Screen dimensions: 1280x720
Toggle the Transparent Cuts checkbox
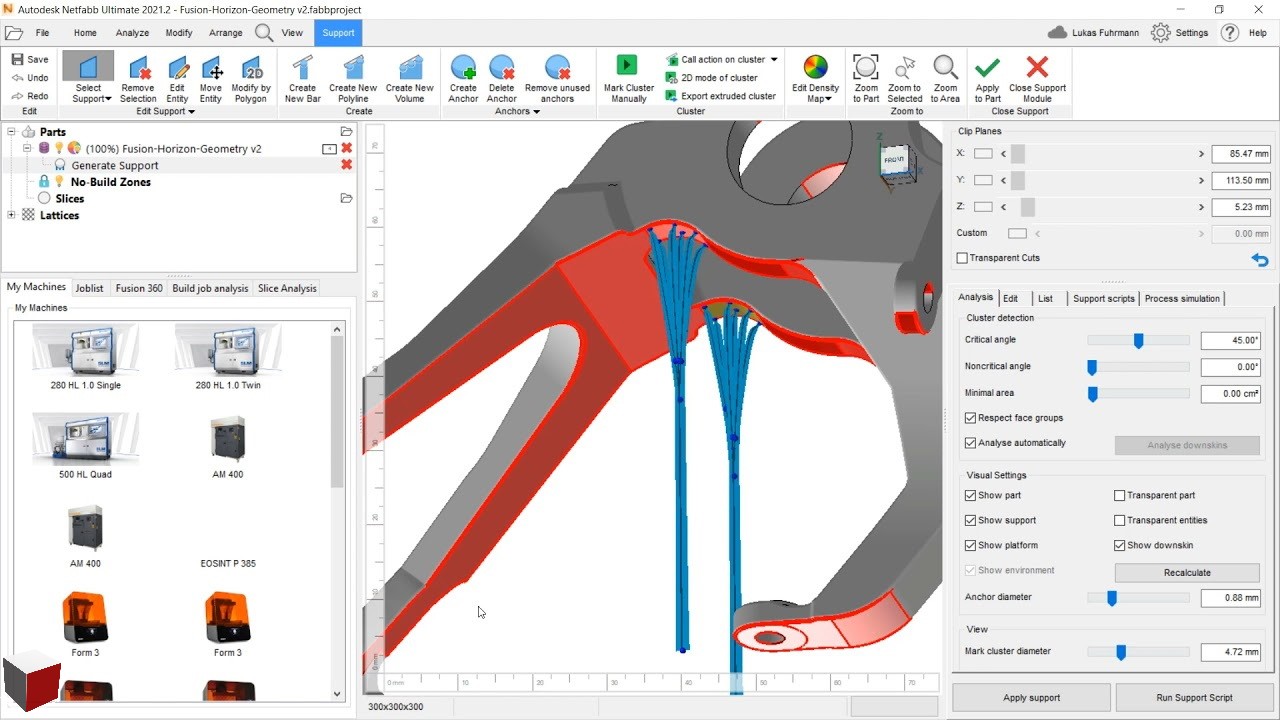click(x=962, y=258)
